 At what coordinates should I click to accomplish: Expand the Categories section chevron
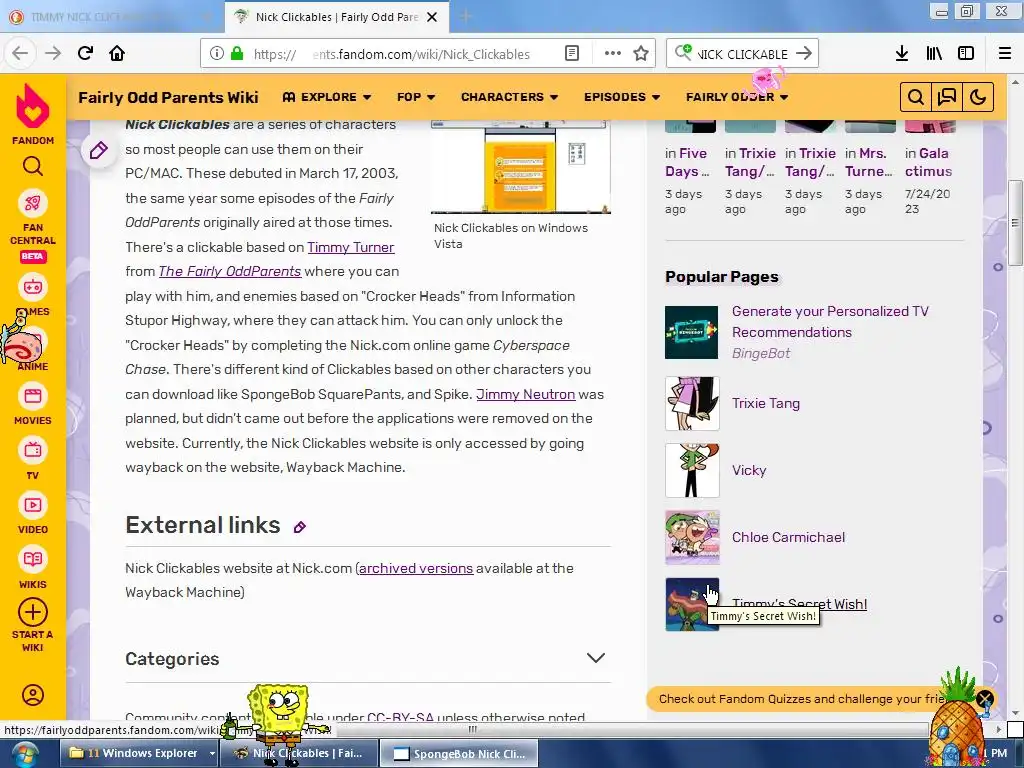596,658
